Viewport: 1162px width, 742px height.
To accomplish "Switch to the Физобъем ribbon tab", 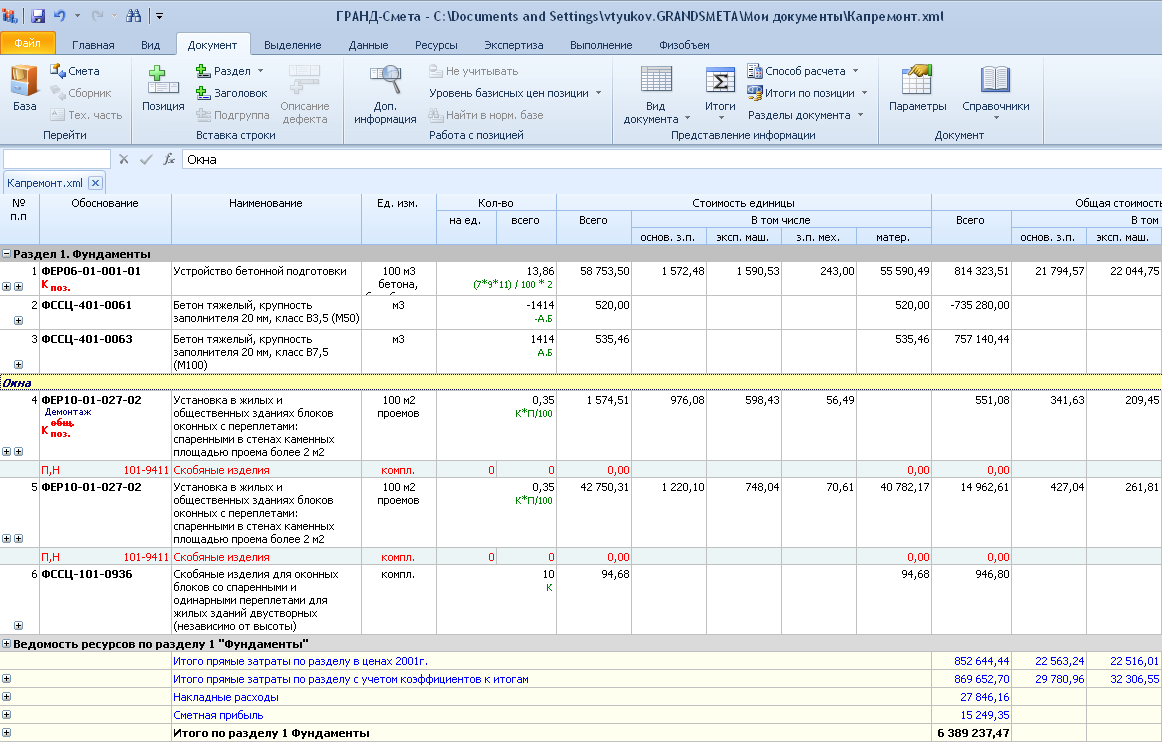I will [684, 45].
